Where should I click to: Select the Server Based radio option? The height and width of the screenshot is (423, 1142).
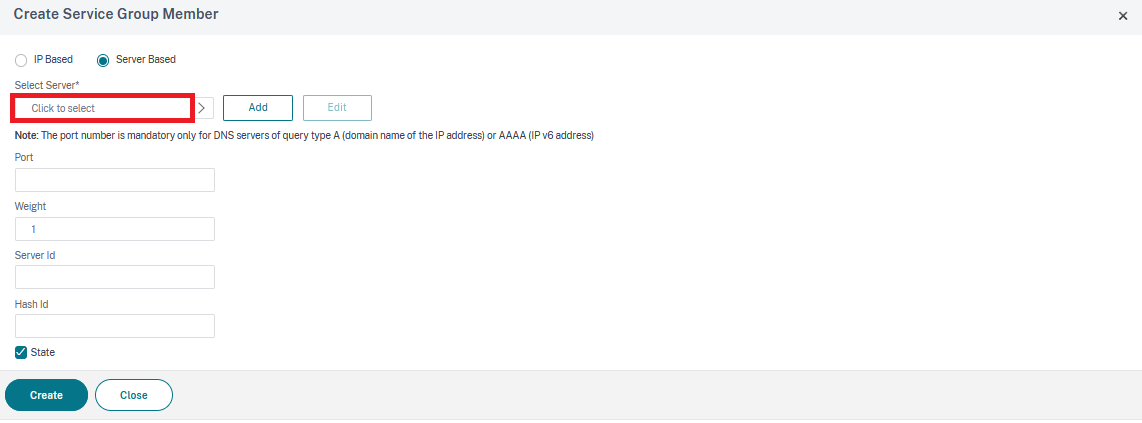click(103, 60)
